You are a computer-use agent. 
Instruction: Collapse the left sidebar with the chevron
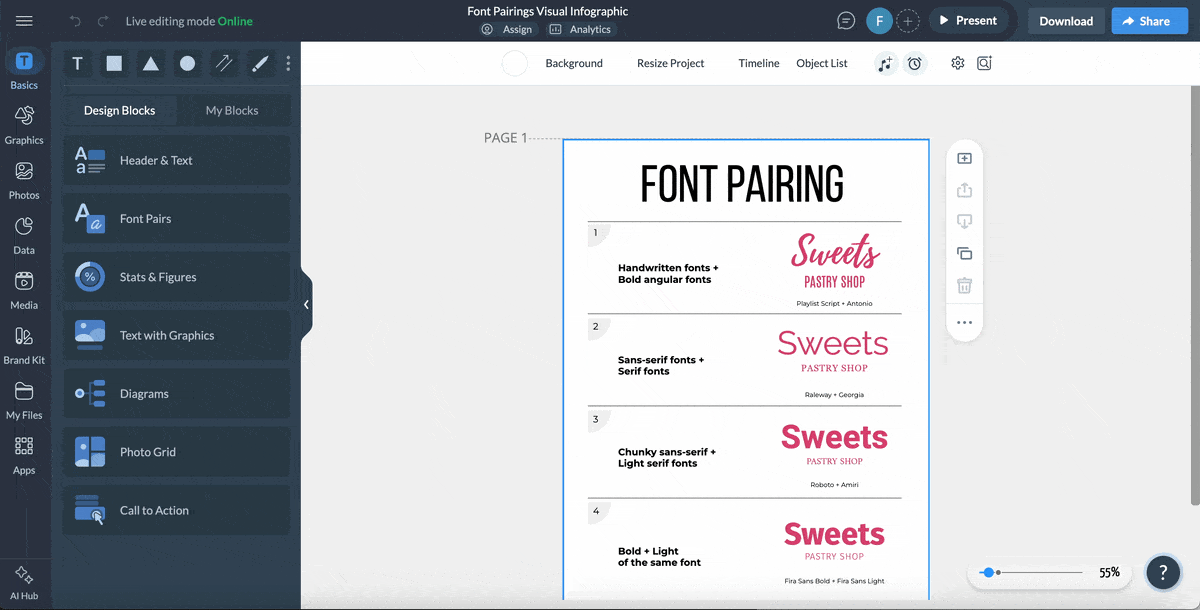coord(307,303)
